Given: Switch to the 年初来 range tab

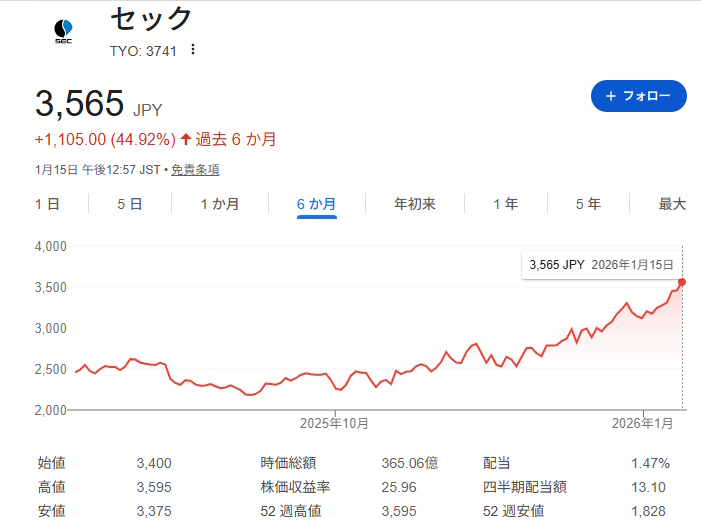Looking at the screenshot, I should (x=415, y=204).
